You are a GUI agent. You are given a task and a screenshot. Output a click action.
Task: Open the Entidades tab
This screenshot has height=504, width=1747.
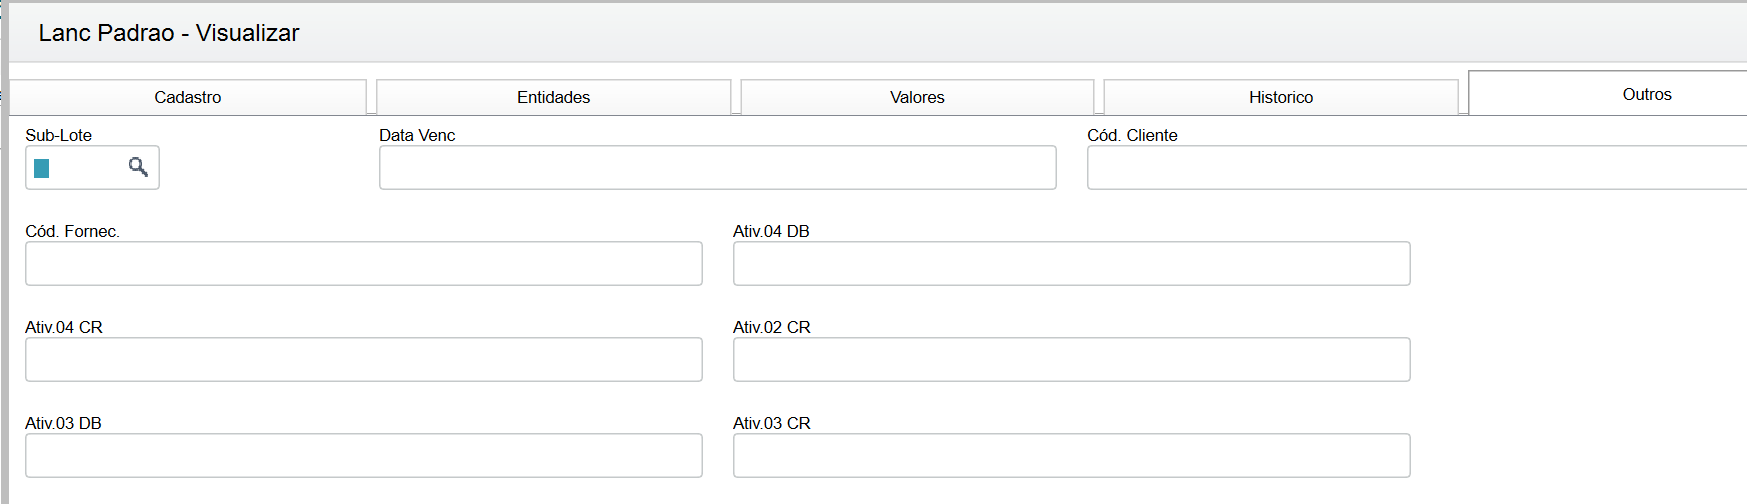(553, 97)
